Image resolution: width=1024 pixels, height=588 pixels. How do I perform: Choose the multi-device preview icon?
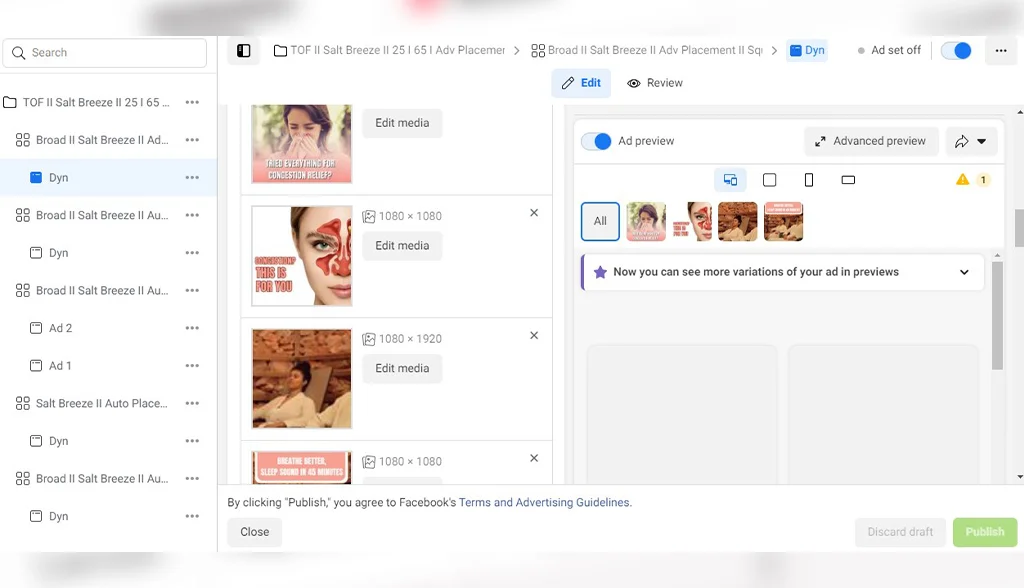(730, 180)
